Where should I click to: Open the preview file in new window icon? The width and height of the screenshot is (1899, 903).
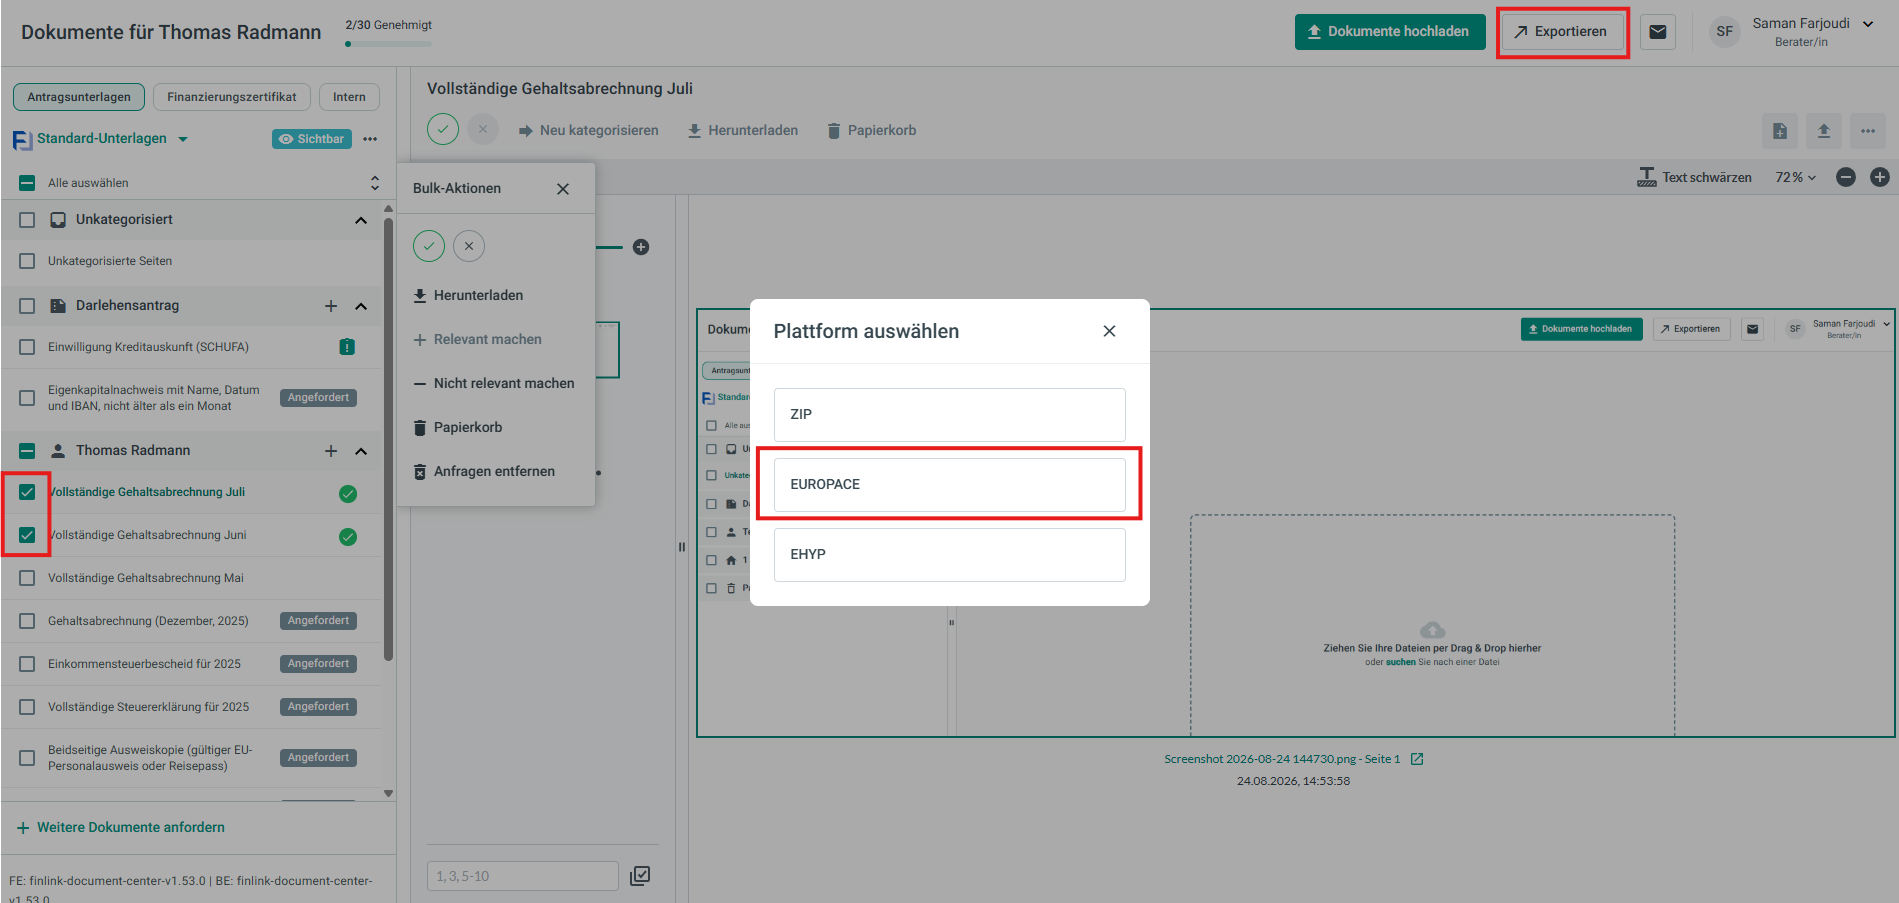pyautogui.click(x=1417, y=759)
